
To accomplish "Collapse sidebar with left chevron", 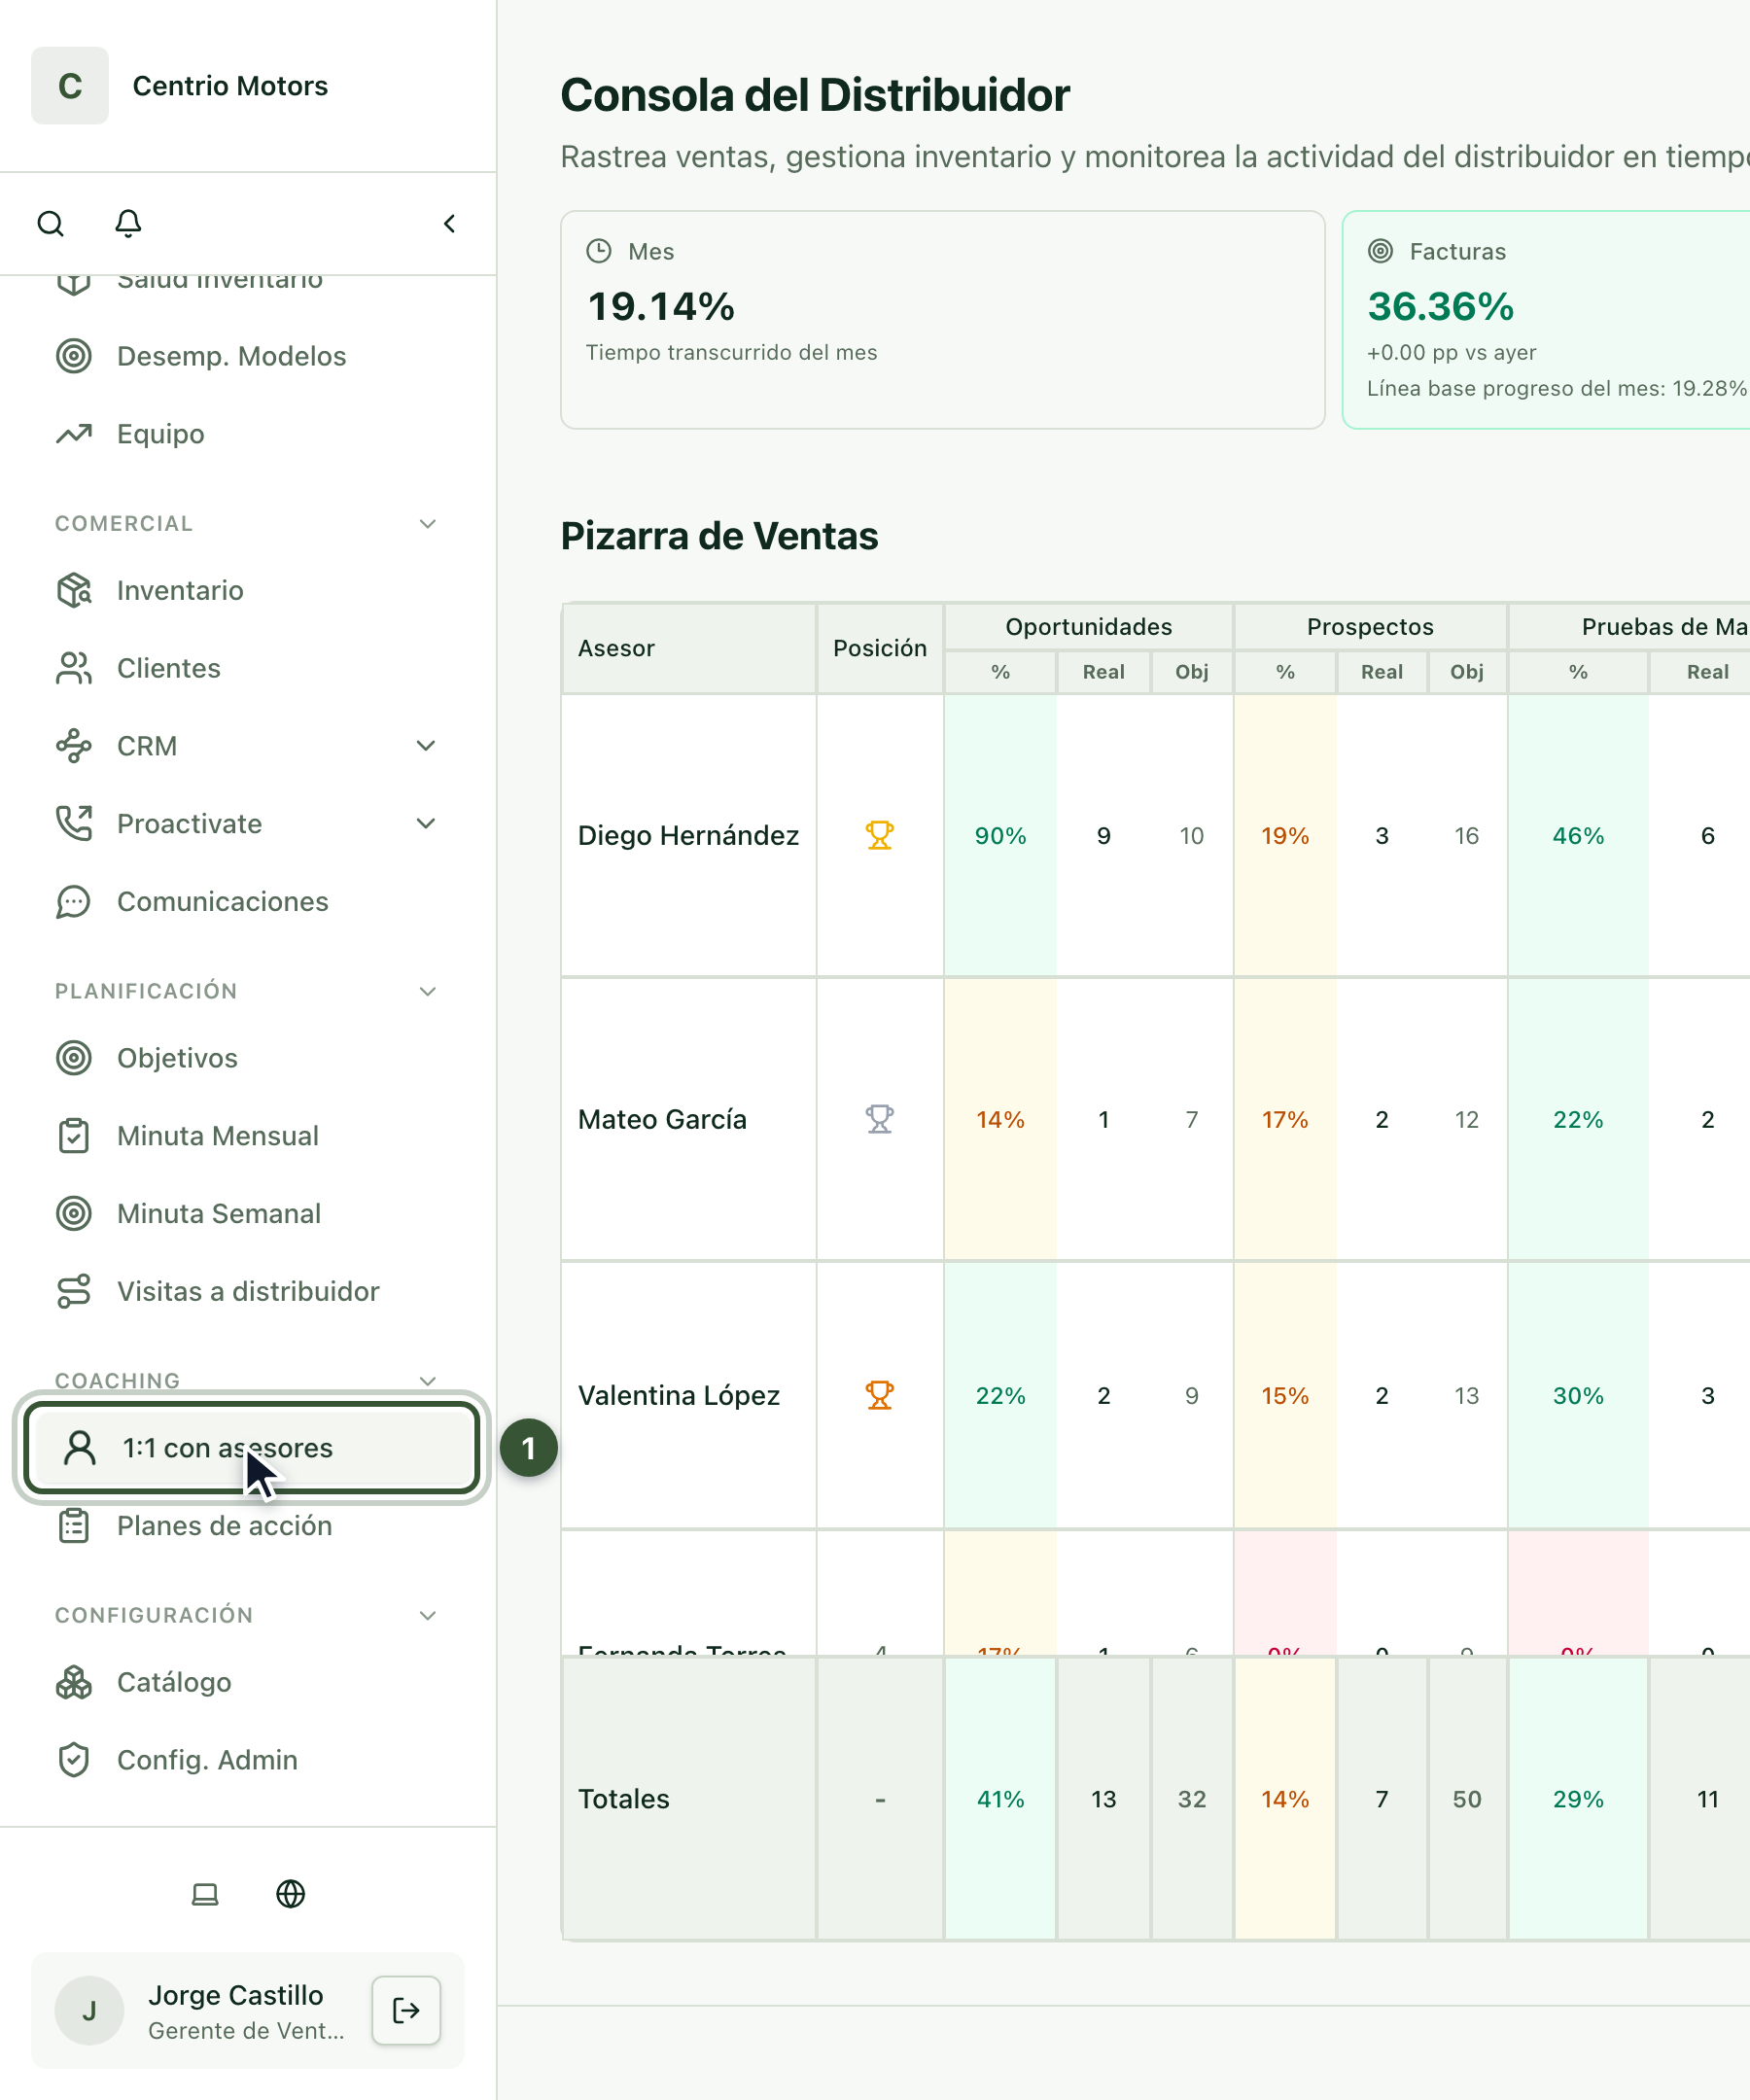I will pyautogui.click(x=450, y=223).
